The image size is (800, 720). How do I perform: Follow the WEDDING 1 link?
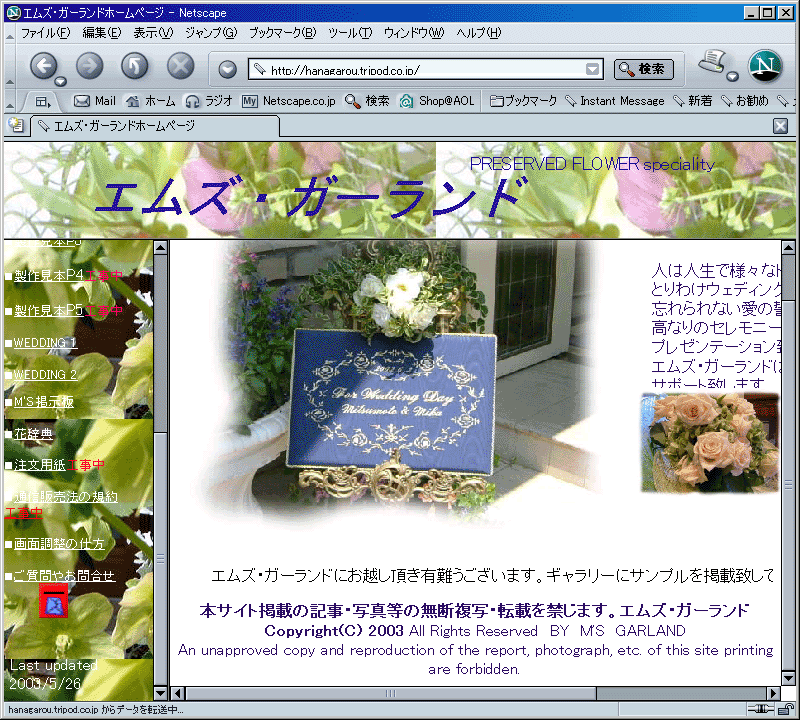45,343
